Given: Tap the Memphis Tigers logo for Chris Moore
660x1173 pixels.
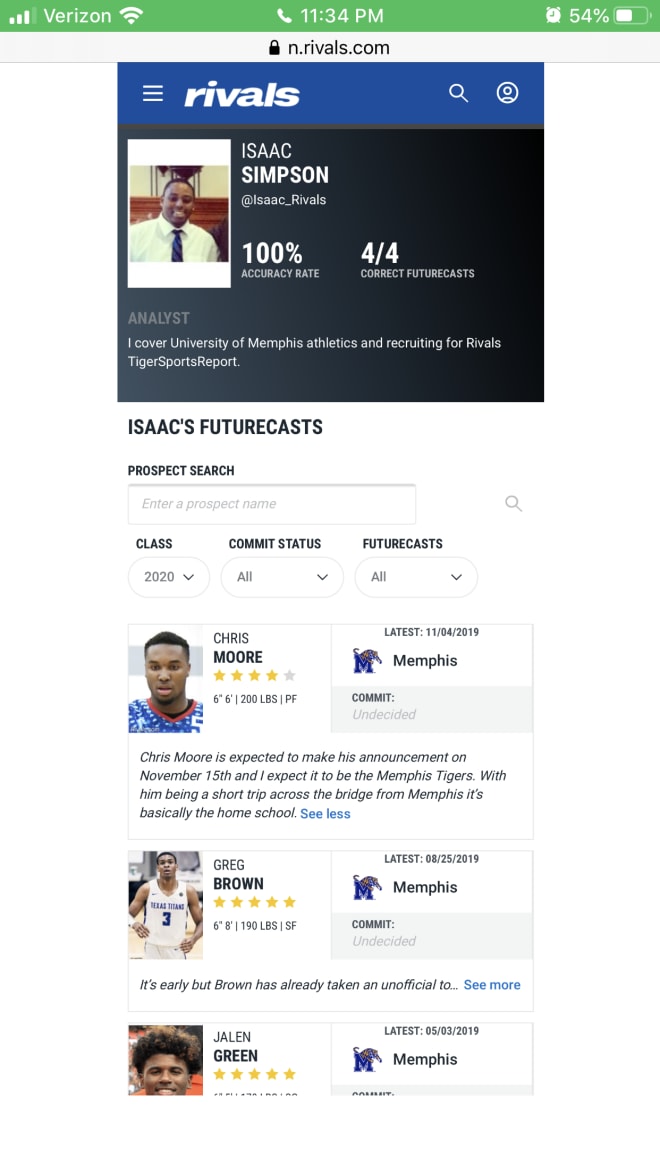Looking at the screenshot, I should (x=367, y=661).
